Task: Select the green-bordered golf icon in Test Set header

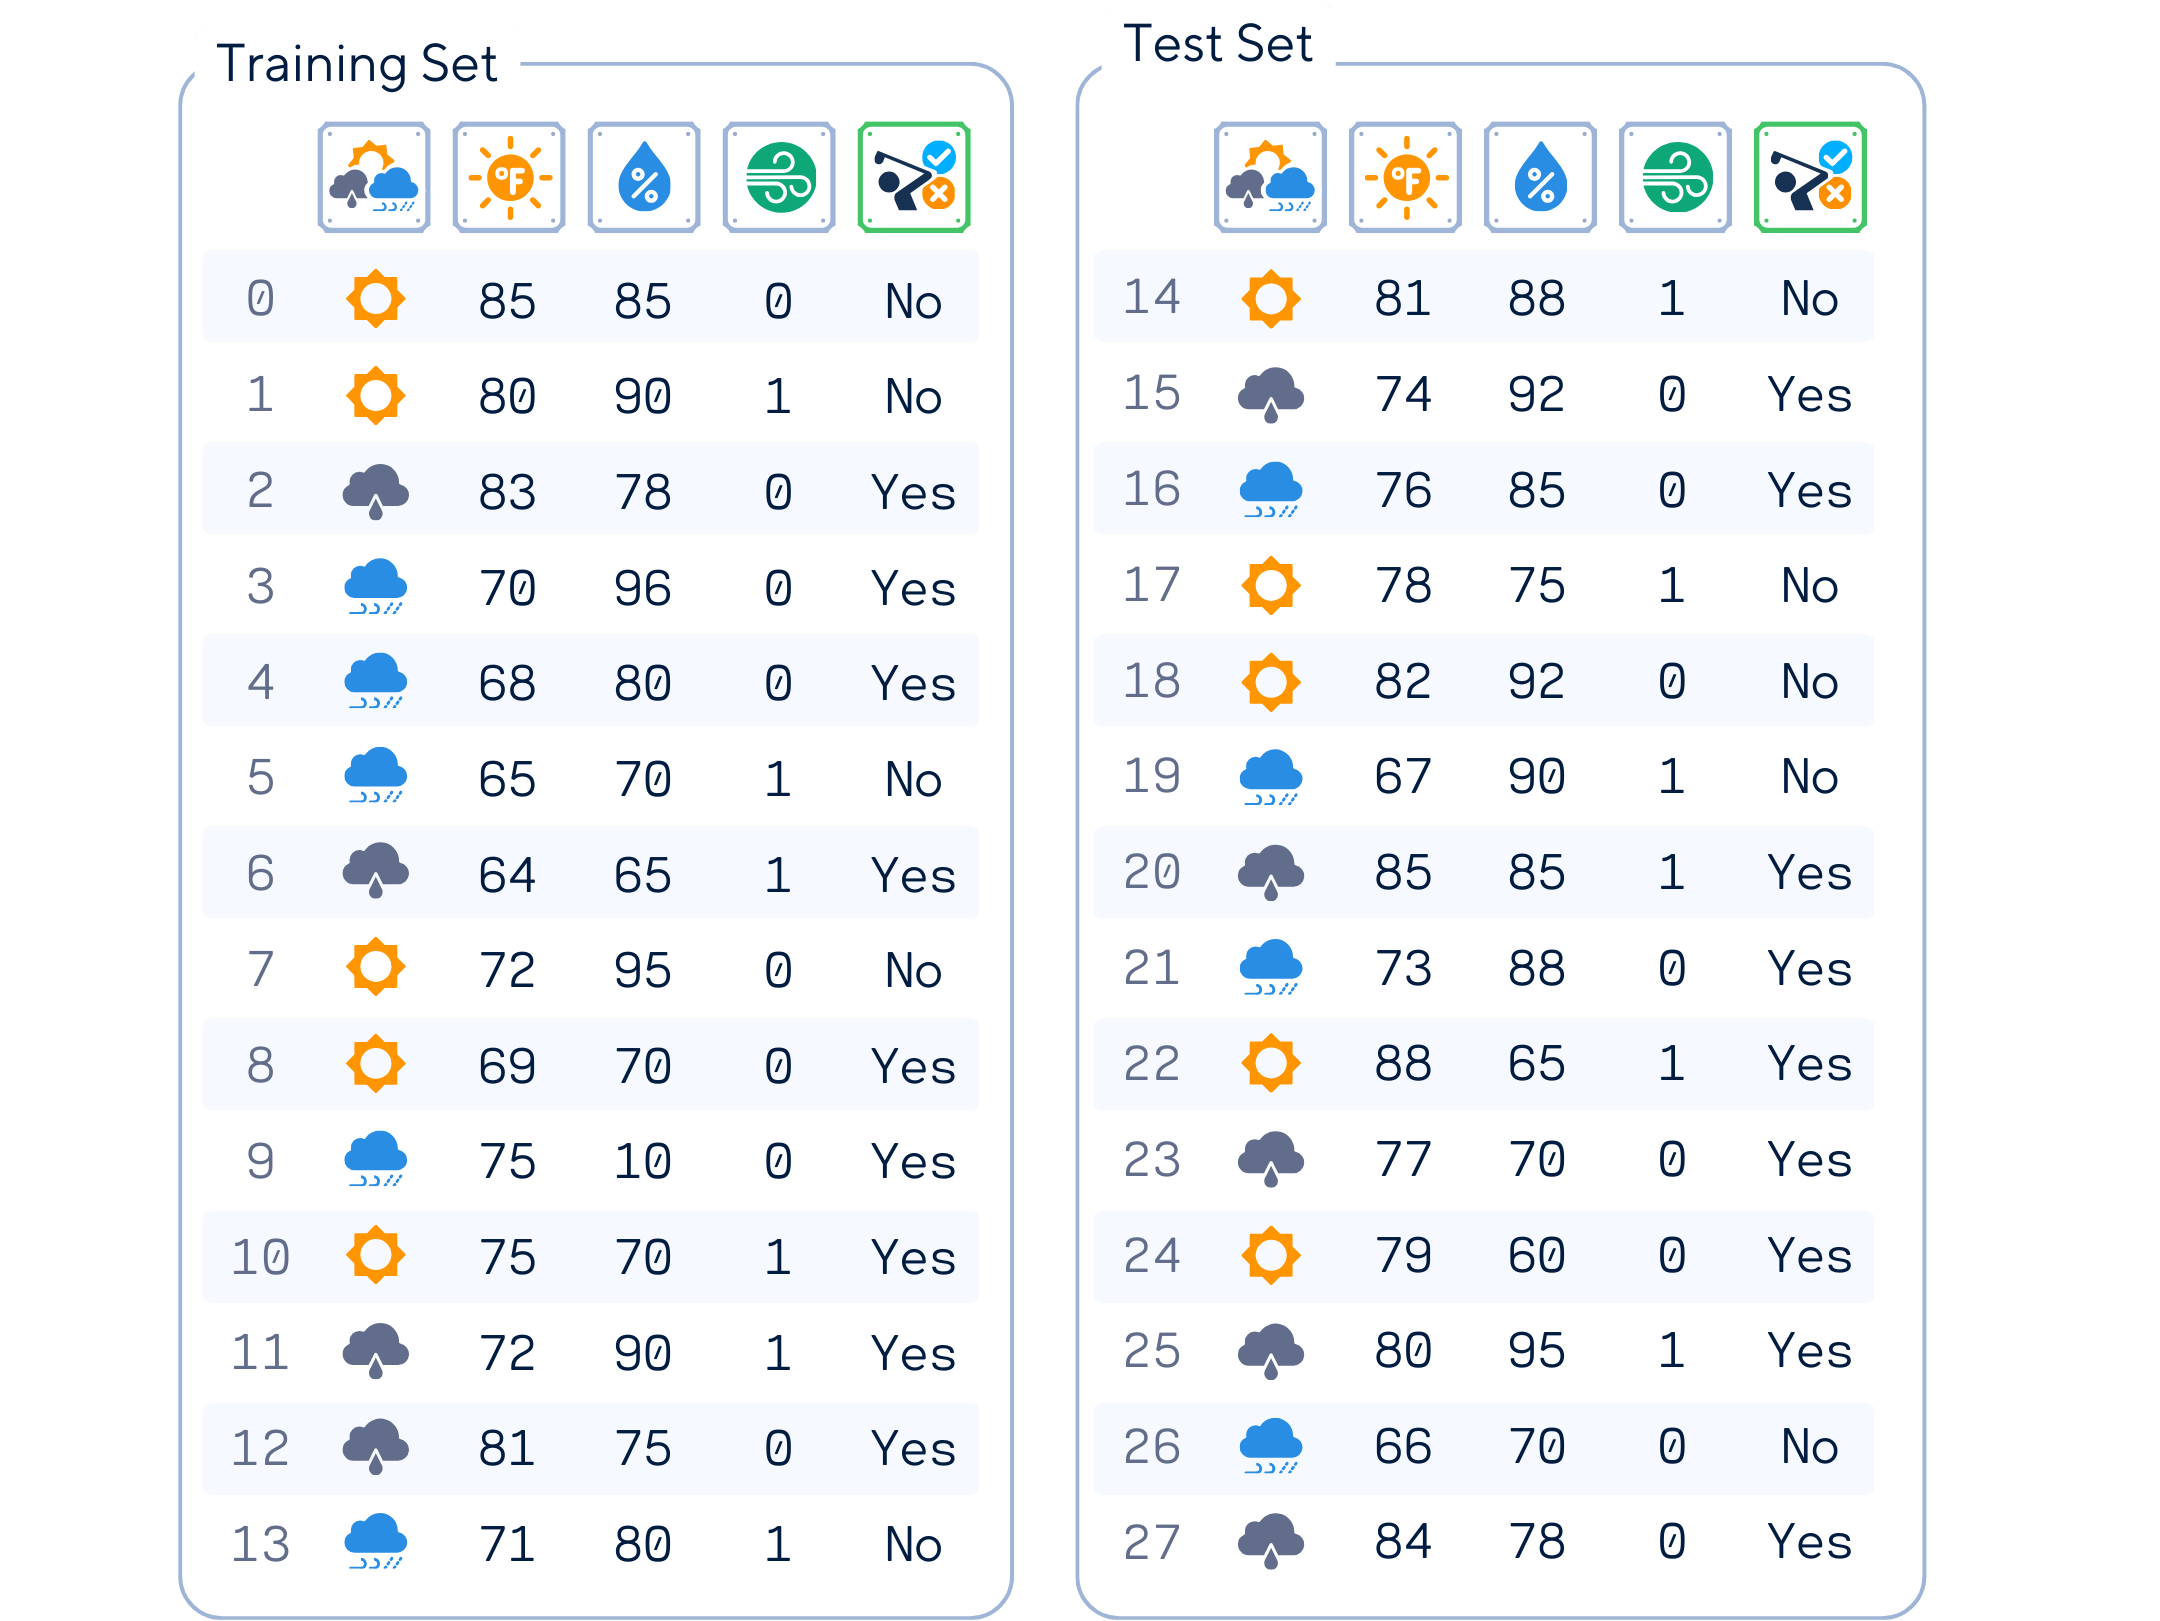Action: (x=1810, y=178)
